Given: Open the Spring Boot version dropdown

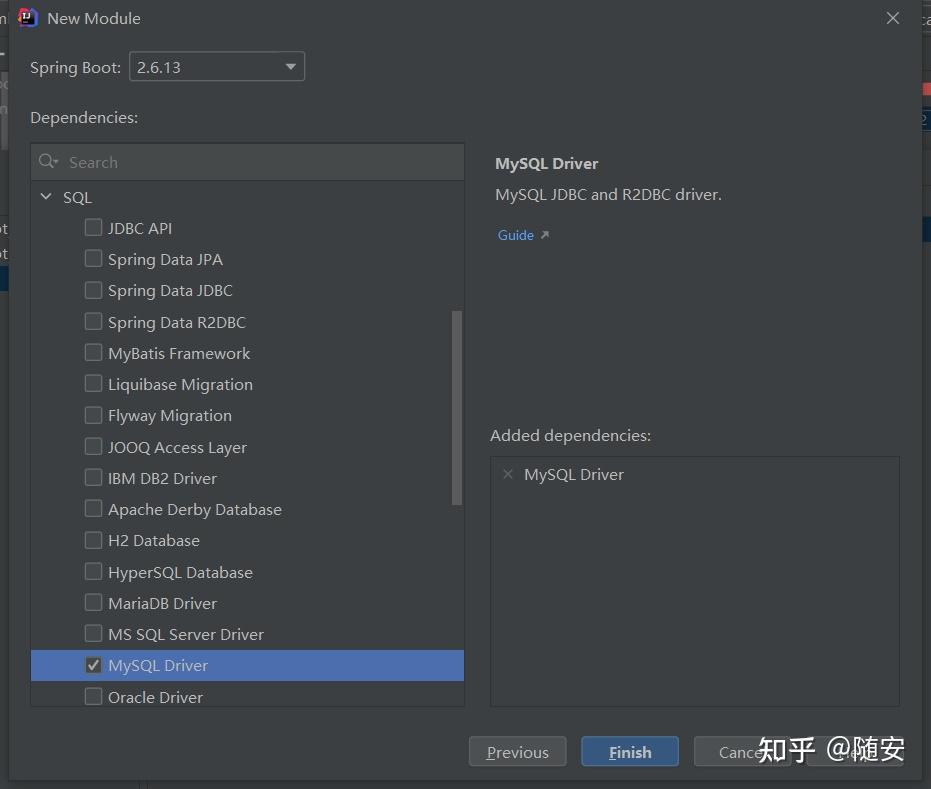Looking at the screenshot, I should 289,66.
